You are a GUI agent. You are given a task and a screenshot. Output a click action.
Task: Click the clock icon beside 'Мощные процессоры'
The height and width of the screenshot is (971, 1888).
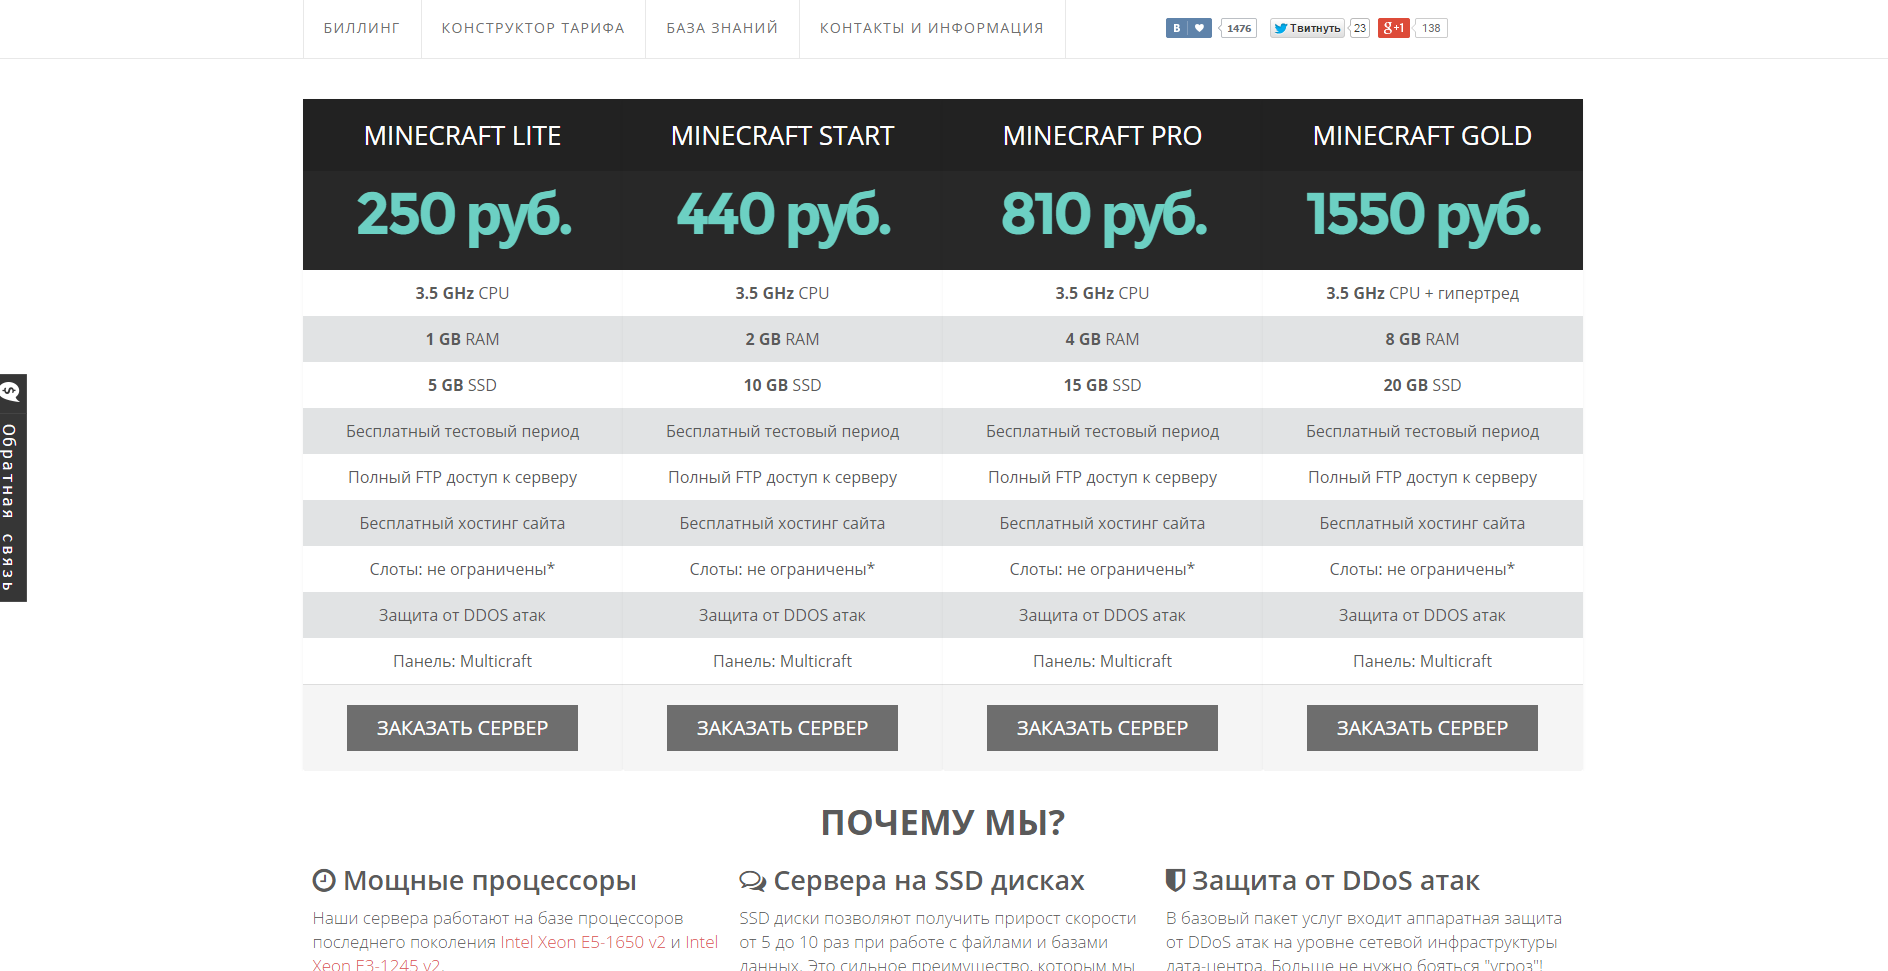[324, 880]
